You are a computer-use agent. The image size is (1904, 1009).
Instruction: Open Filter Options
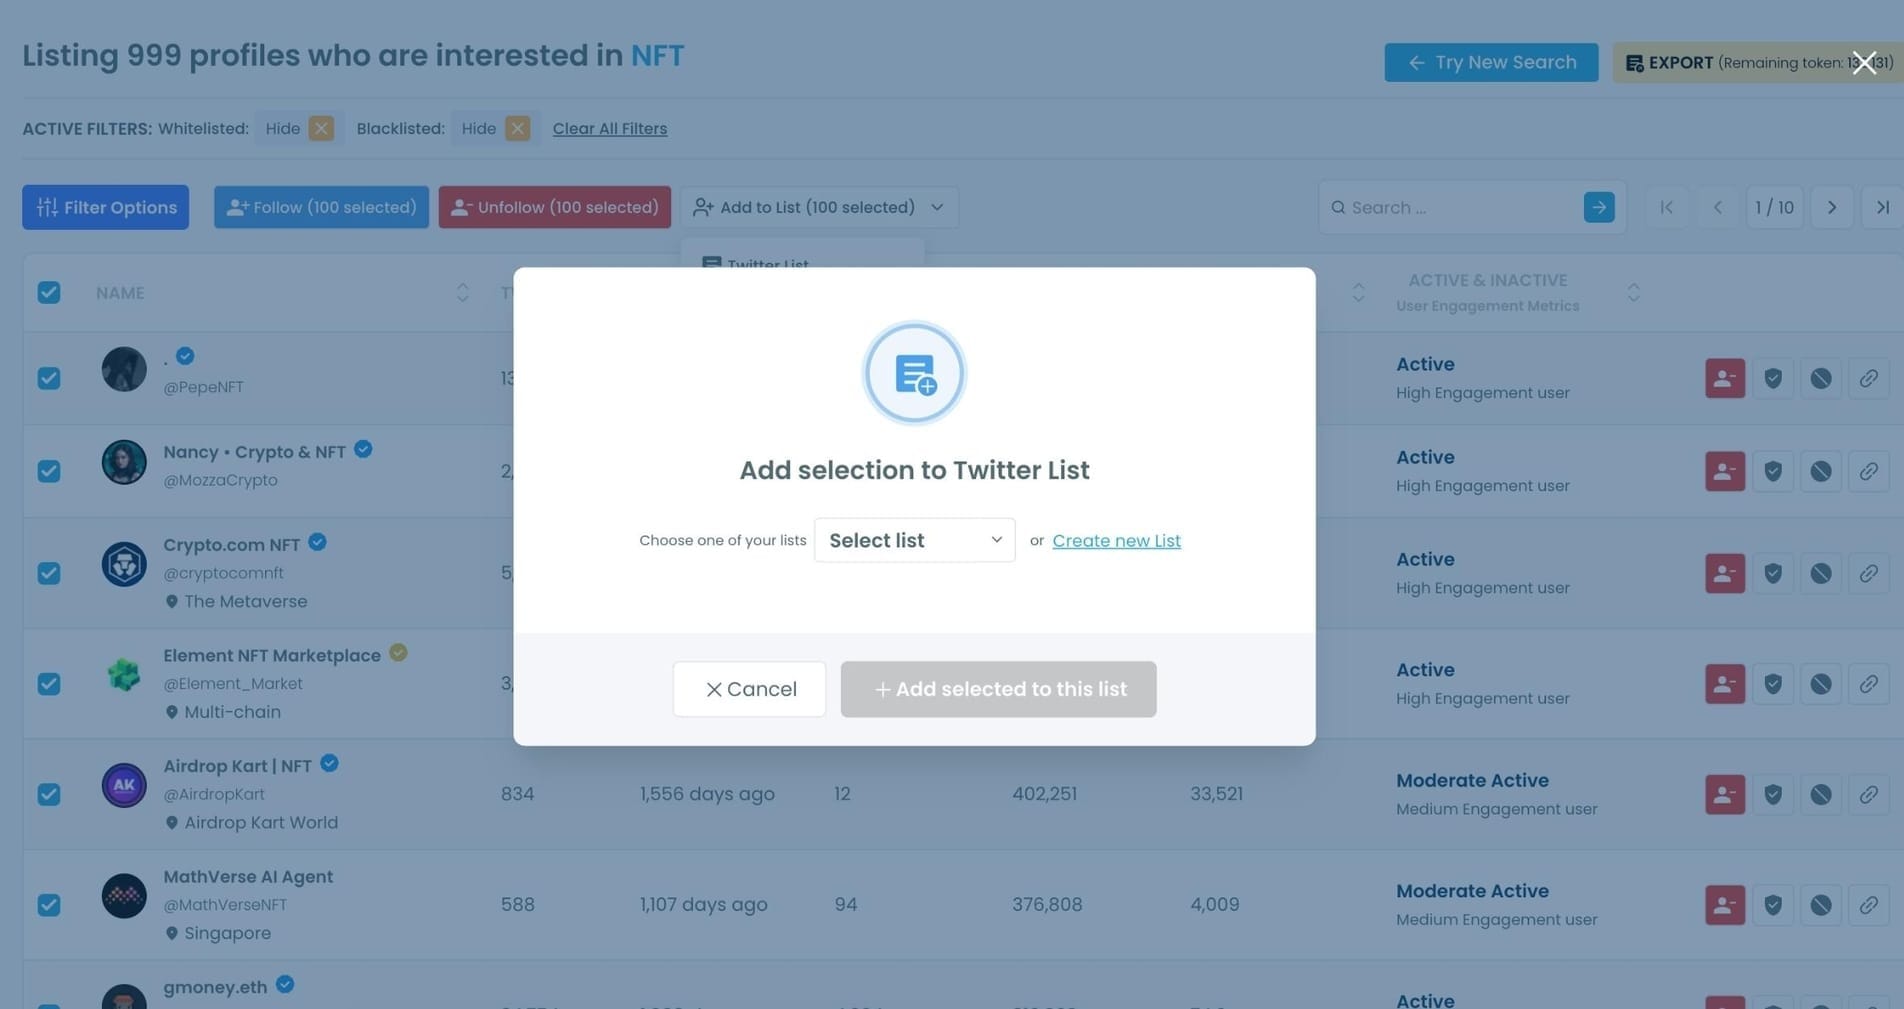click(x=105, y=207)
